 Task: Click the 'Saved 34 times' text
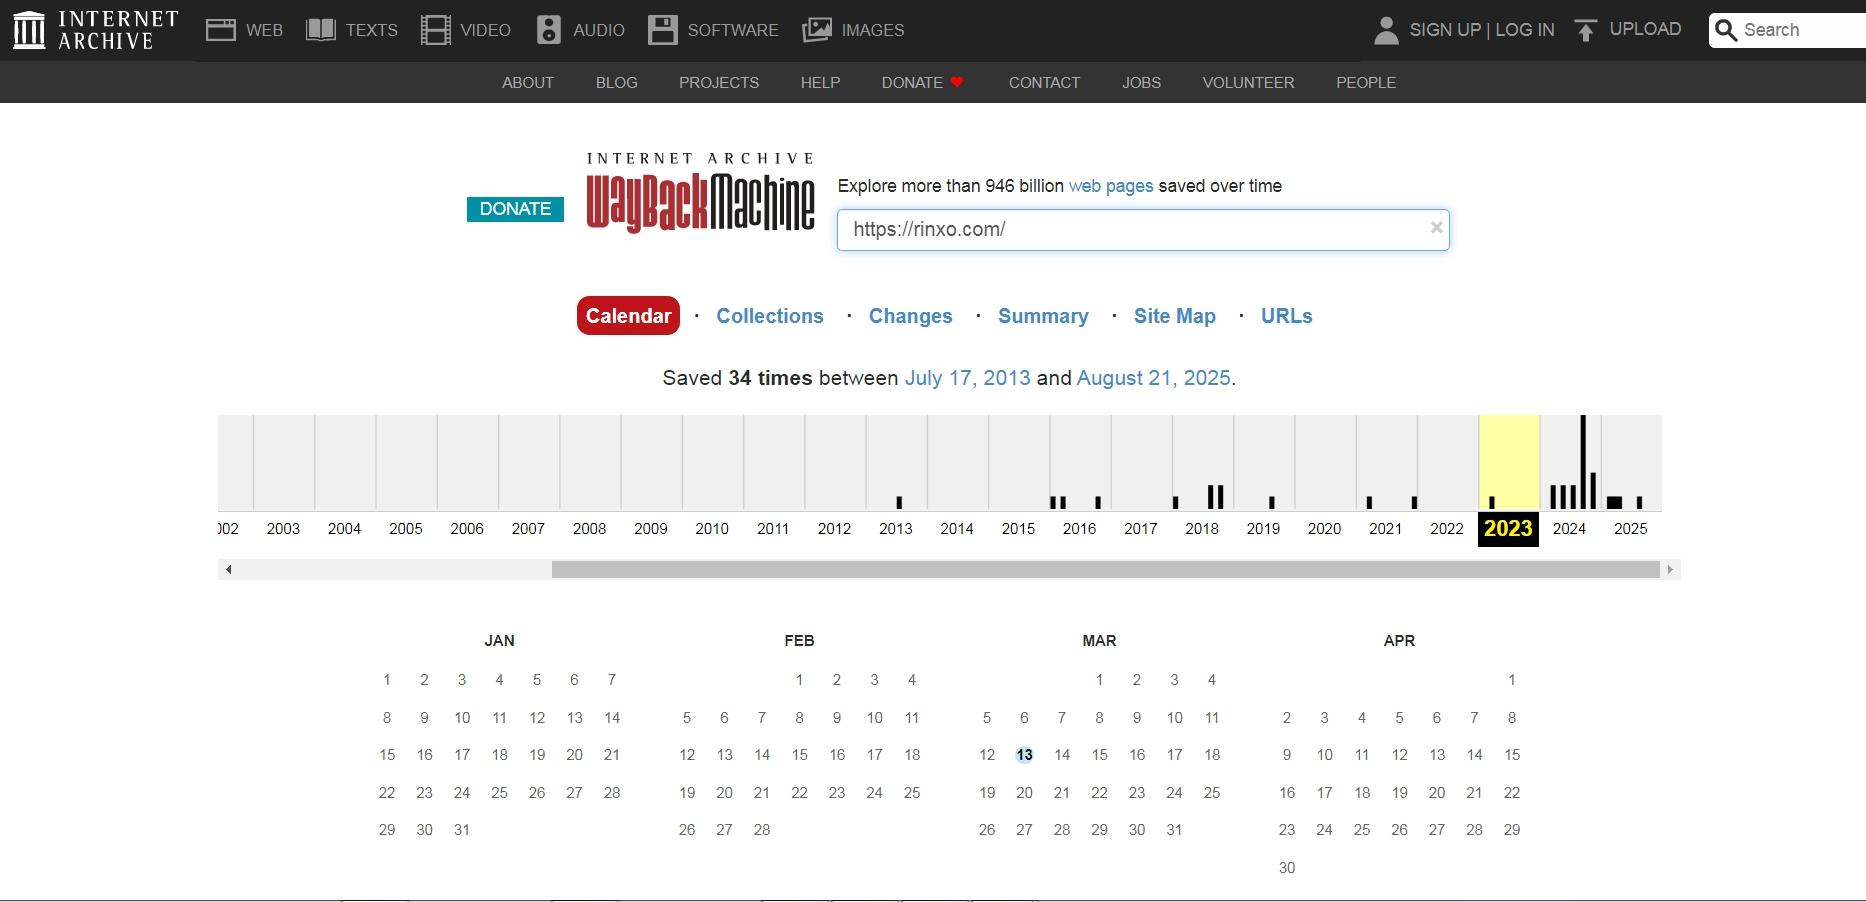737,378
